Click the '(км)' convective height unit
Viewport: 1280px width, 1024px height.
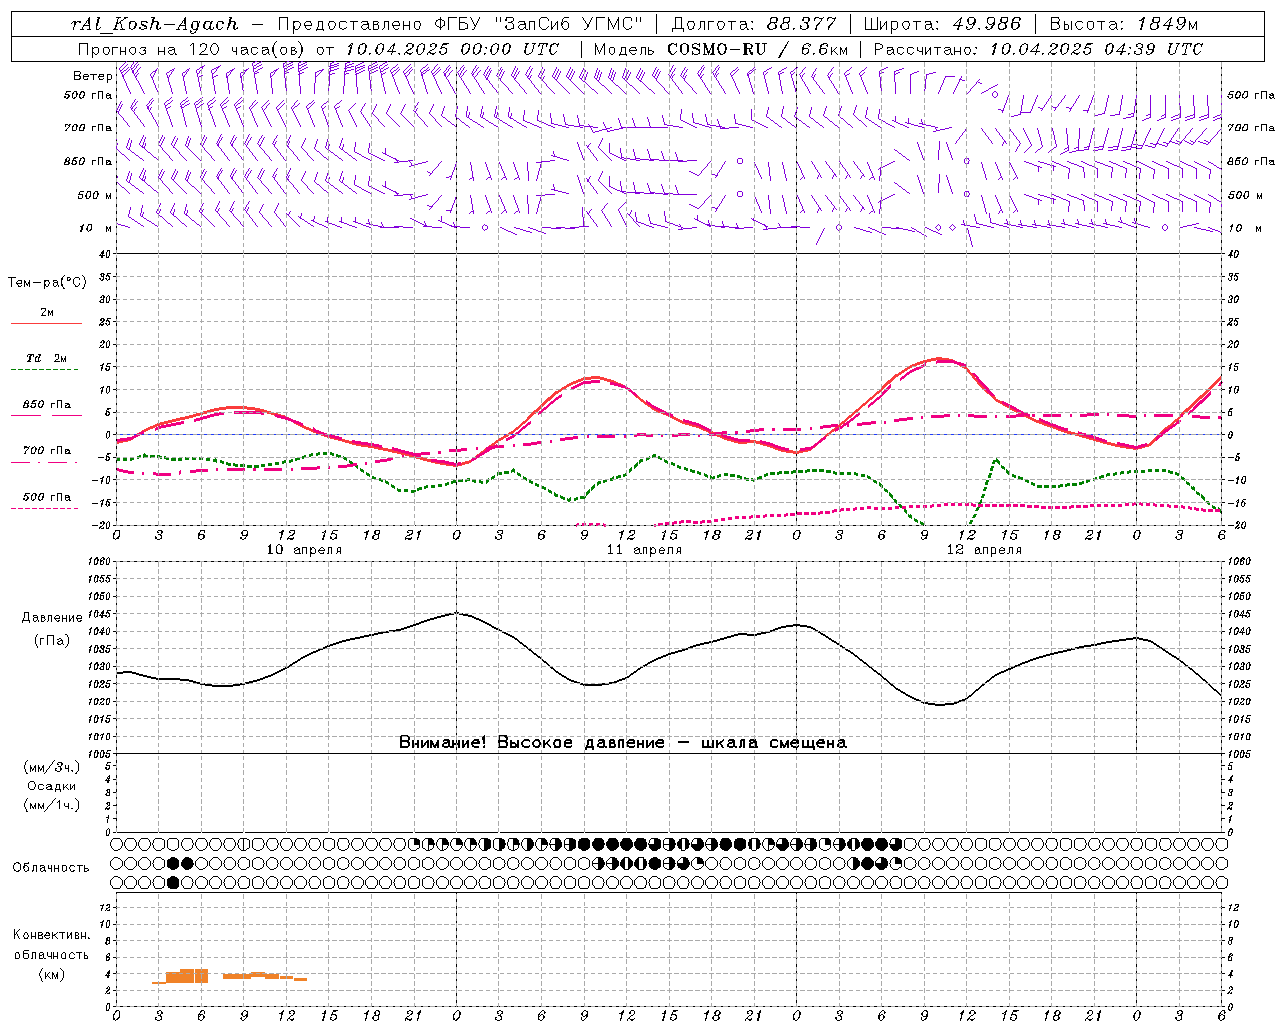51,974
